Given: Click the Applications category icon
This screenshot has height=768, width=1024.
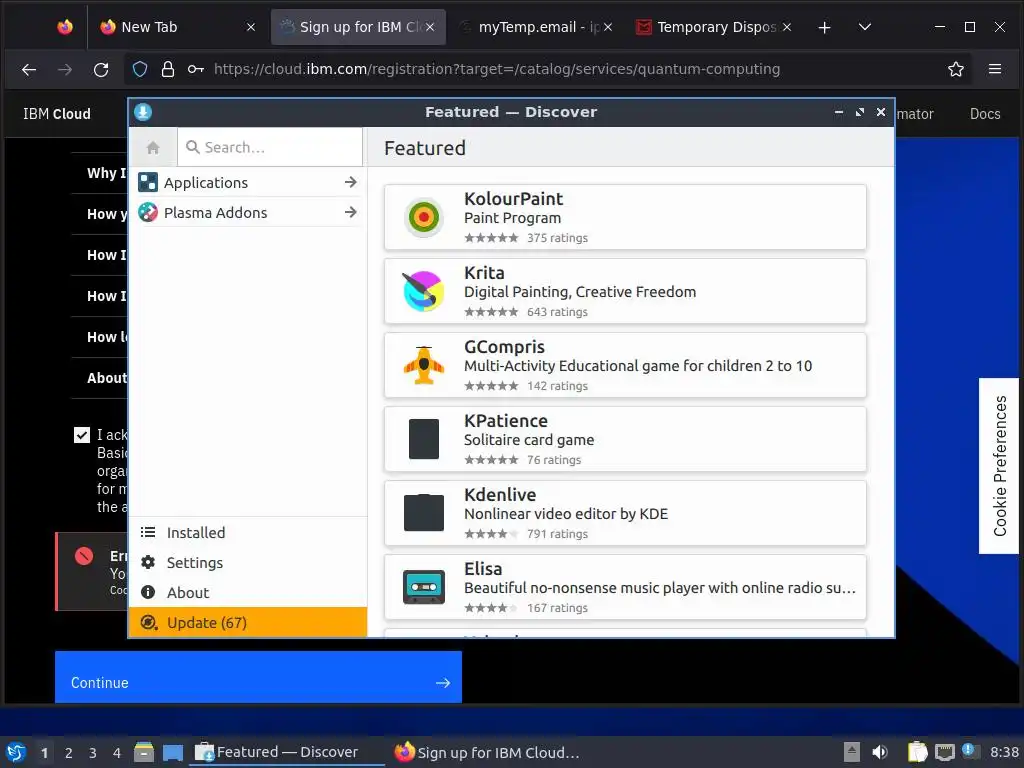Looking at the screenshot, I should tap(148, 182).
